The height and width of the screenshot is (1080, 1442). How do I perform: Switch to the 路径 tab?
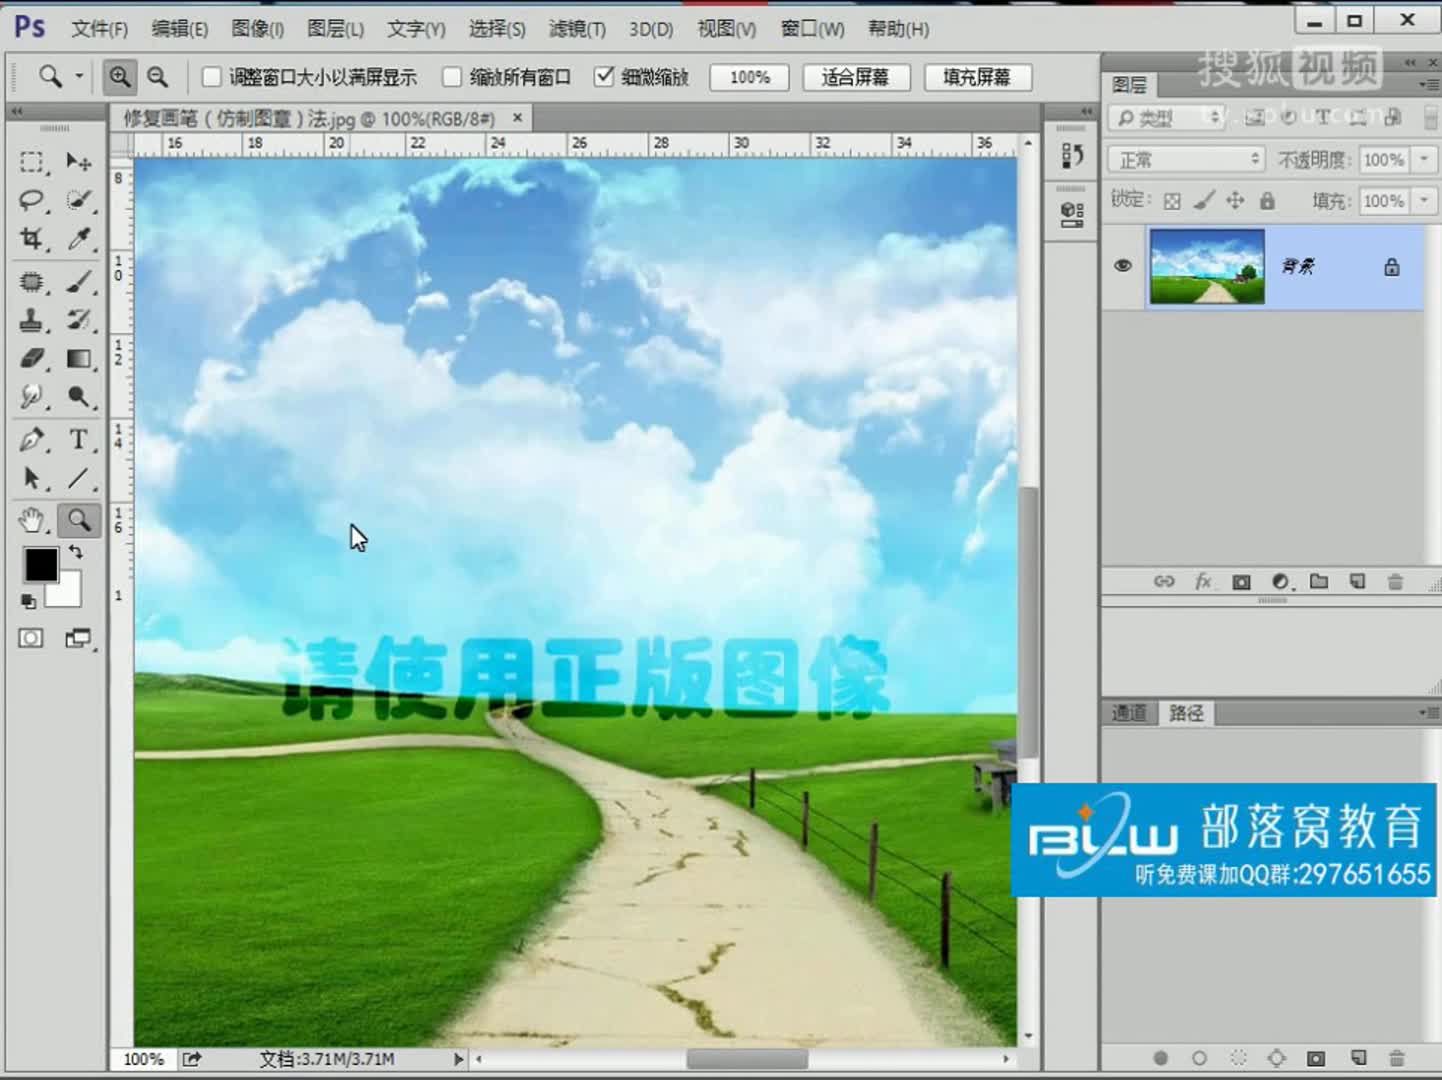click(1185, 712)
